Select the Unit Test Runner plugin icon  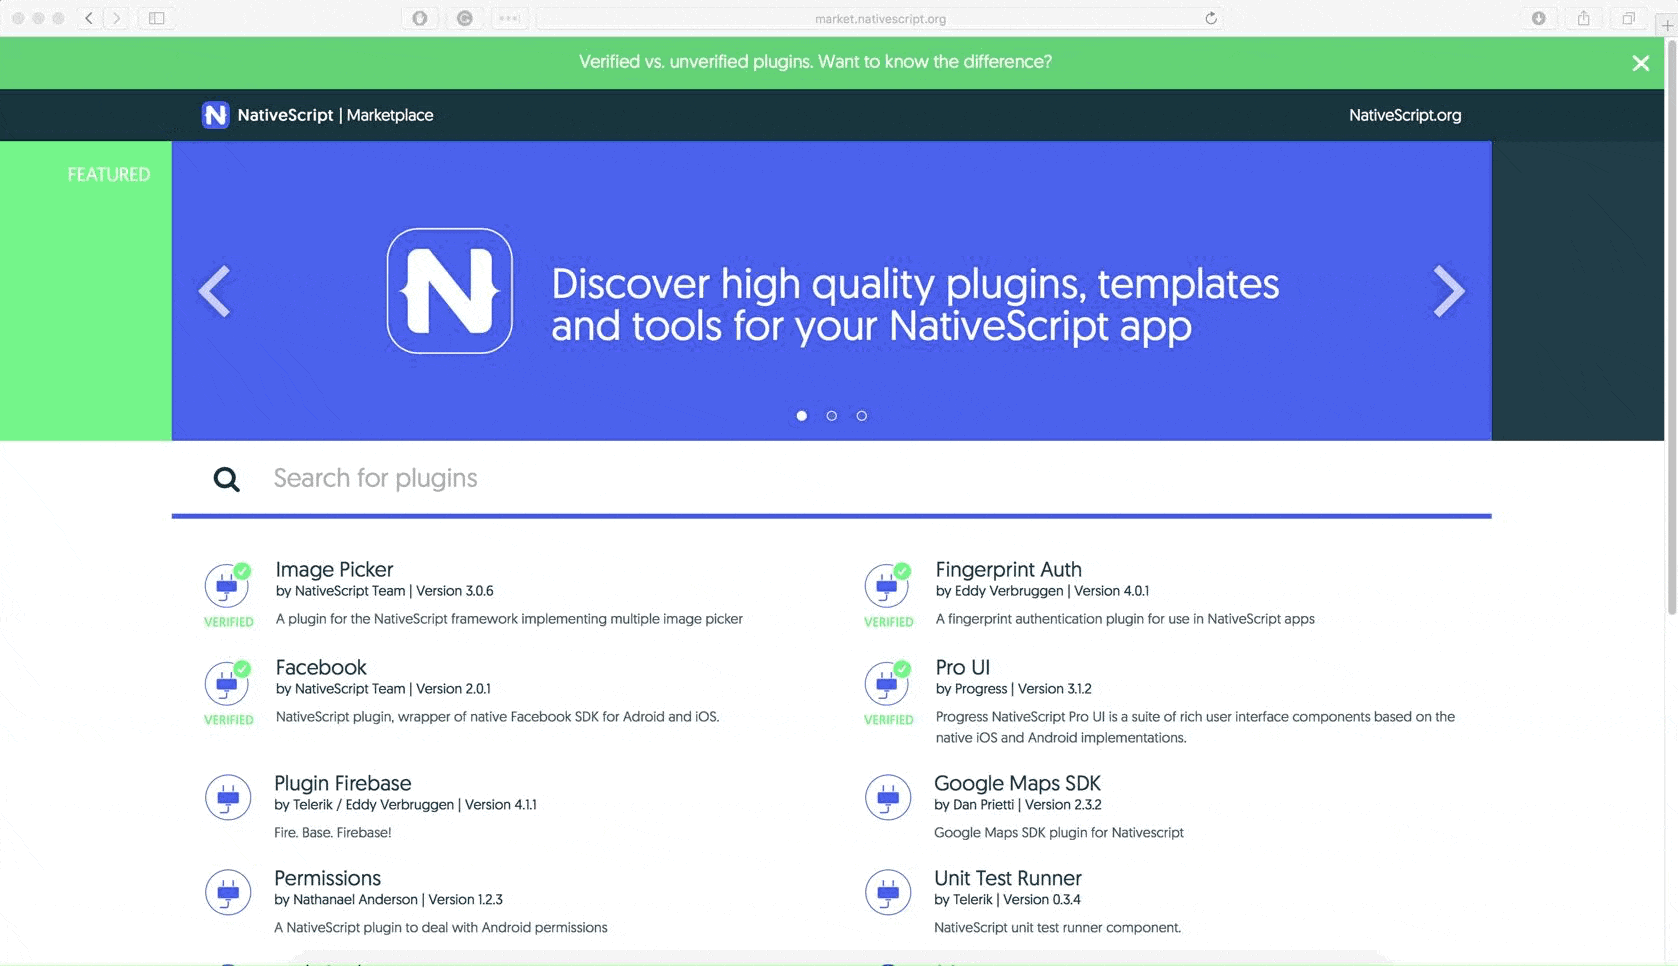(x=888, y=892)
